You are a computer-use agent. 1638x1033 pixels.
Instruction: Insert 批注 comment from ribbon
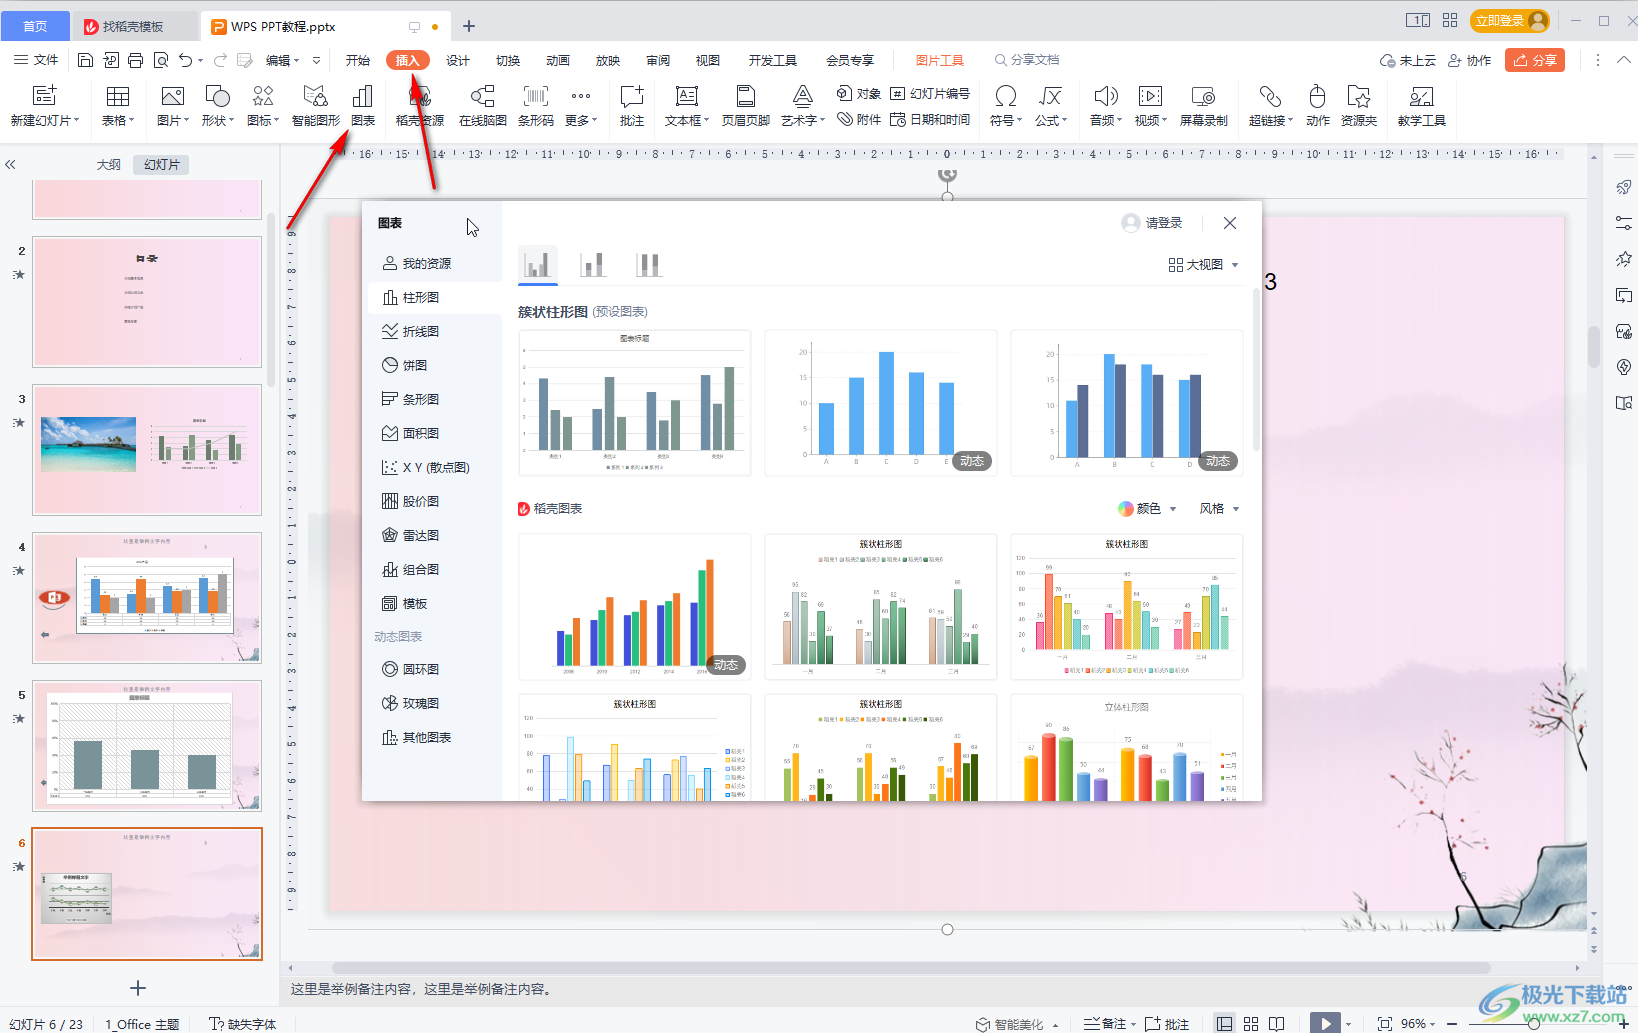(632, 105)
